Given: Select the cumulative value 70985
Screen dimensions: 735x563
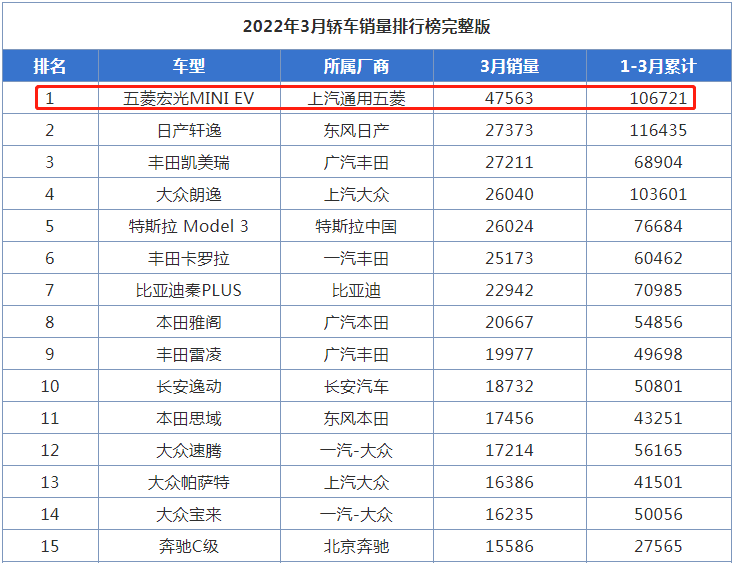Looking at the screenshot, I should click(658, 291).
